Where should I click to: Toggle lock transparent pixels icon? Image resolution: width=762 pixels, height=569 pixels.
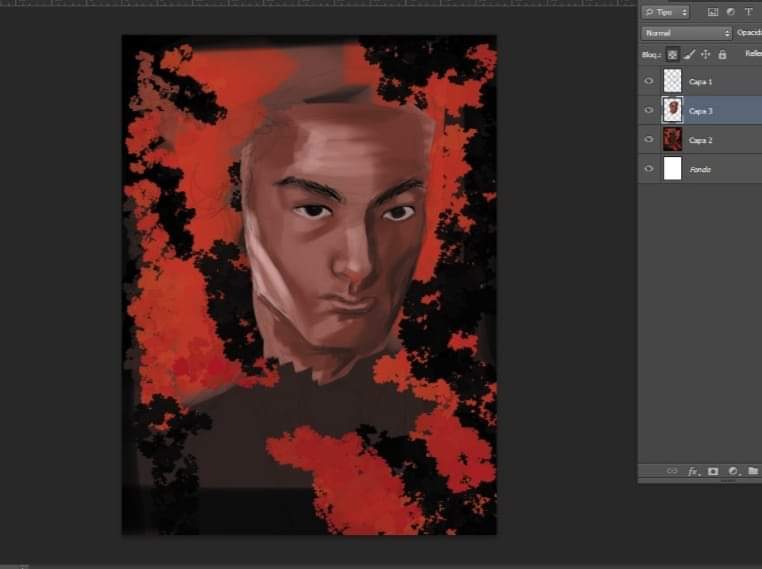(x=672, y=54)
